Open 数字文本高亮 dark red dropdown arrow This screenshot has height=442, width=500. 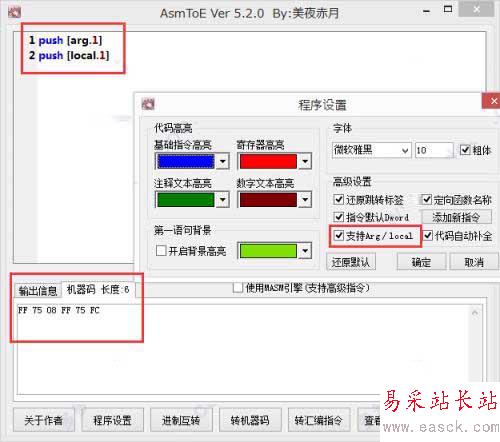point(305,199)
